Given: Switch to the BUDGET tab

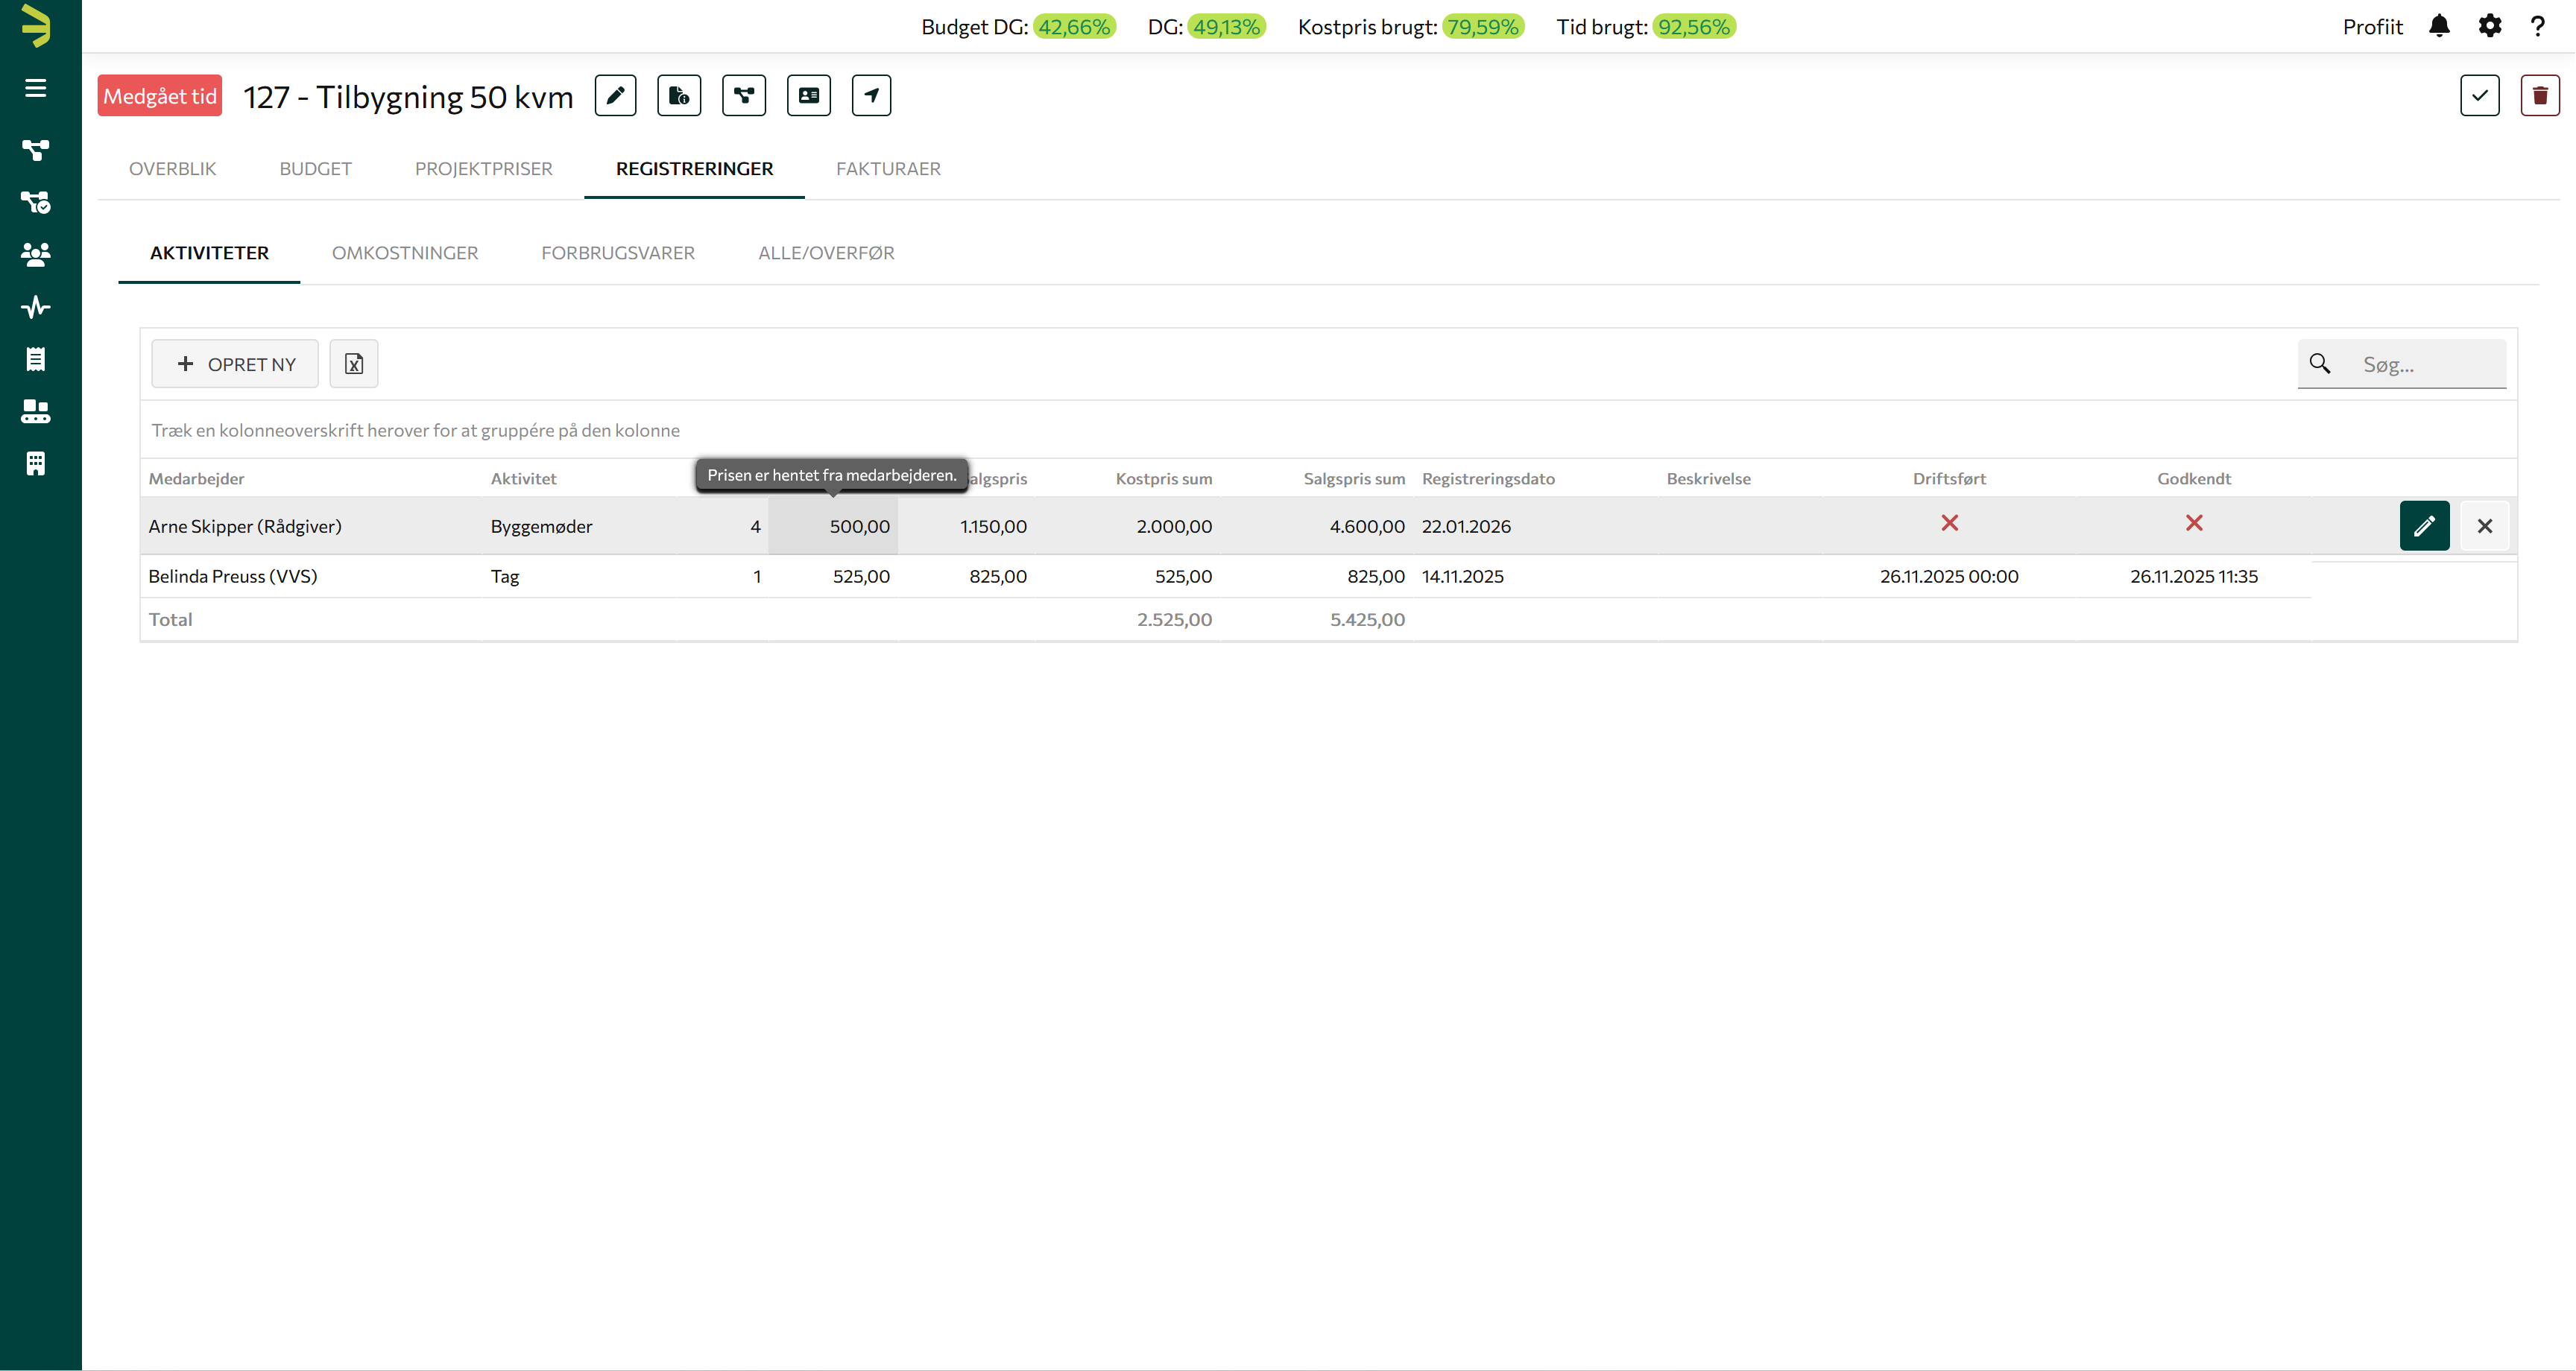Looking at the screenshot, I should click(x=315, y=169).
